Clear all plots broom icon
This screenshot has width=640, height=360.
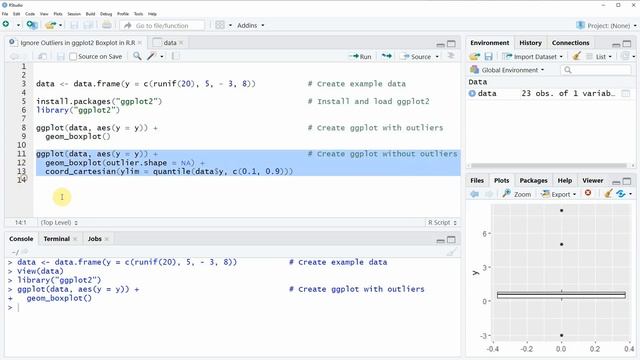coord(608,193)
